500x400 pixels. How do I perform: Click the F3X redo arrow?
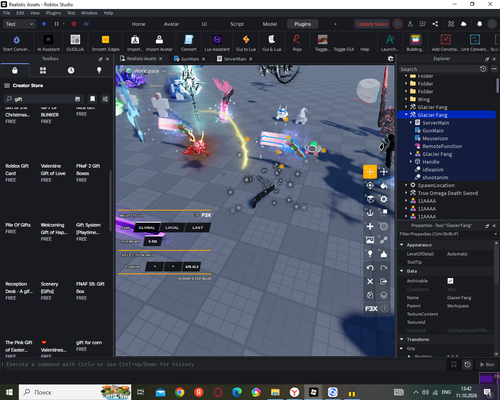[x=384, y=268]
